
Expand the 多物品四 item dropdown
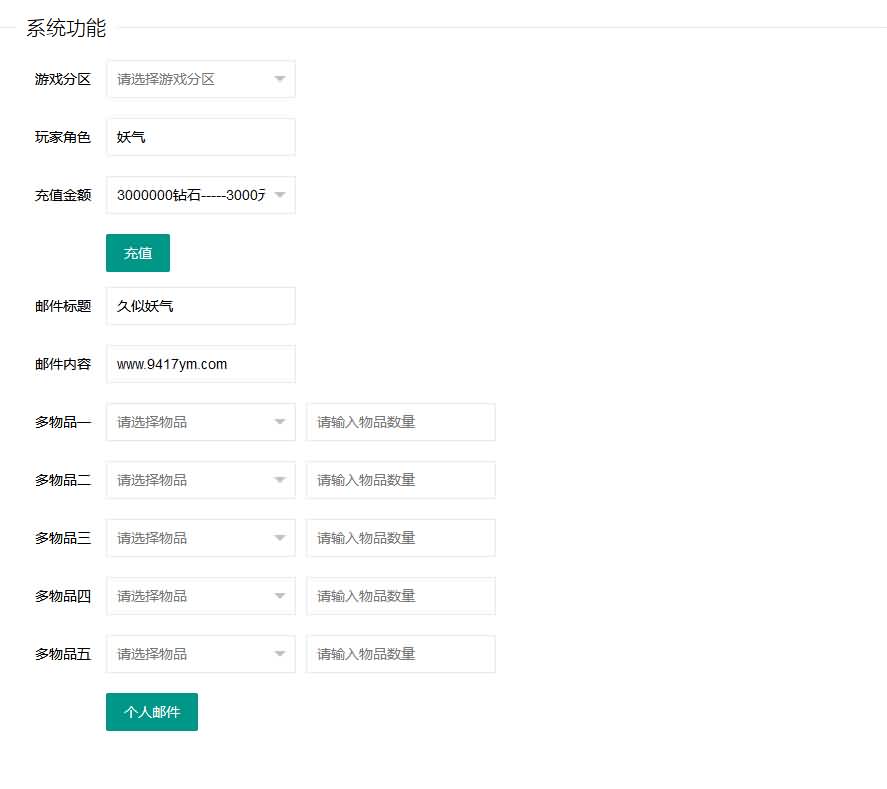[200, 595]
